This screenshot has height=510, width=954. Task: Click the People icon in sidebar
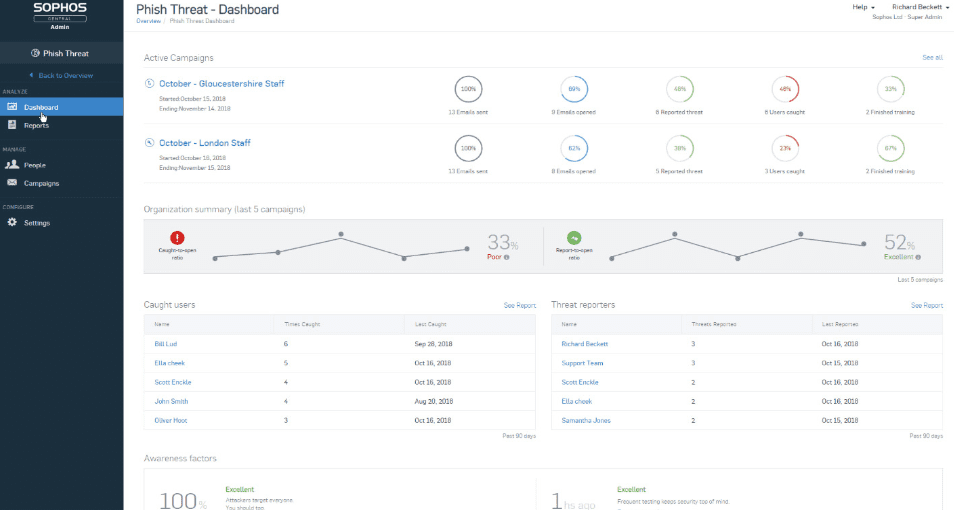(x=12, y=165)
